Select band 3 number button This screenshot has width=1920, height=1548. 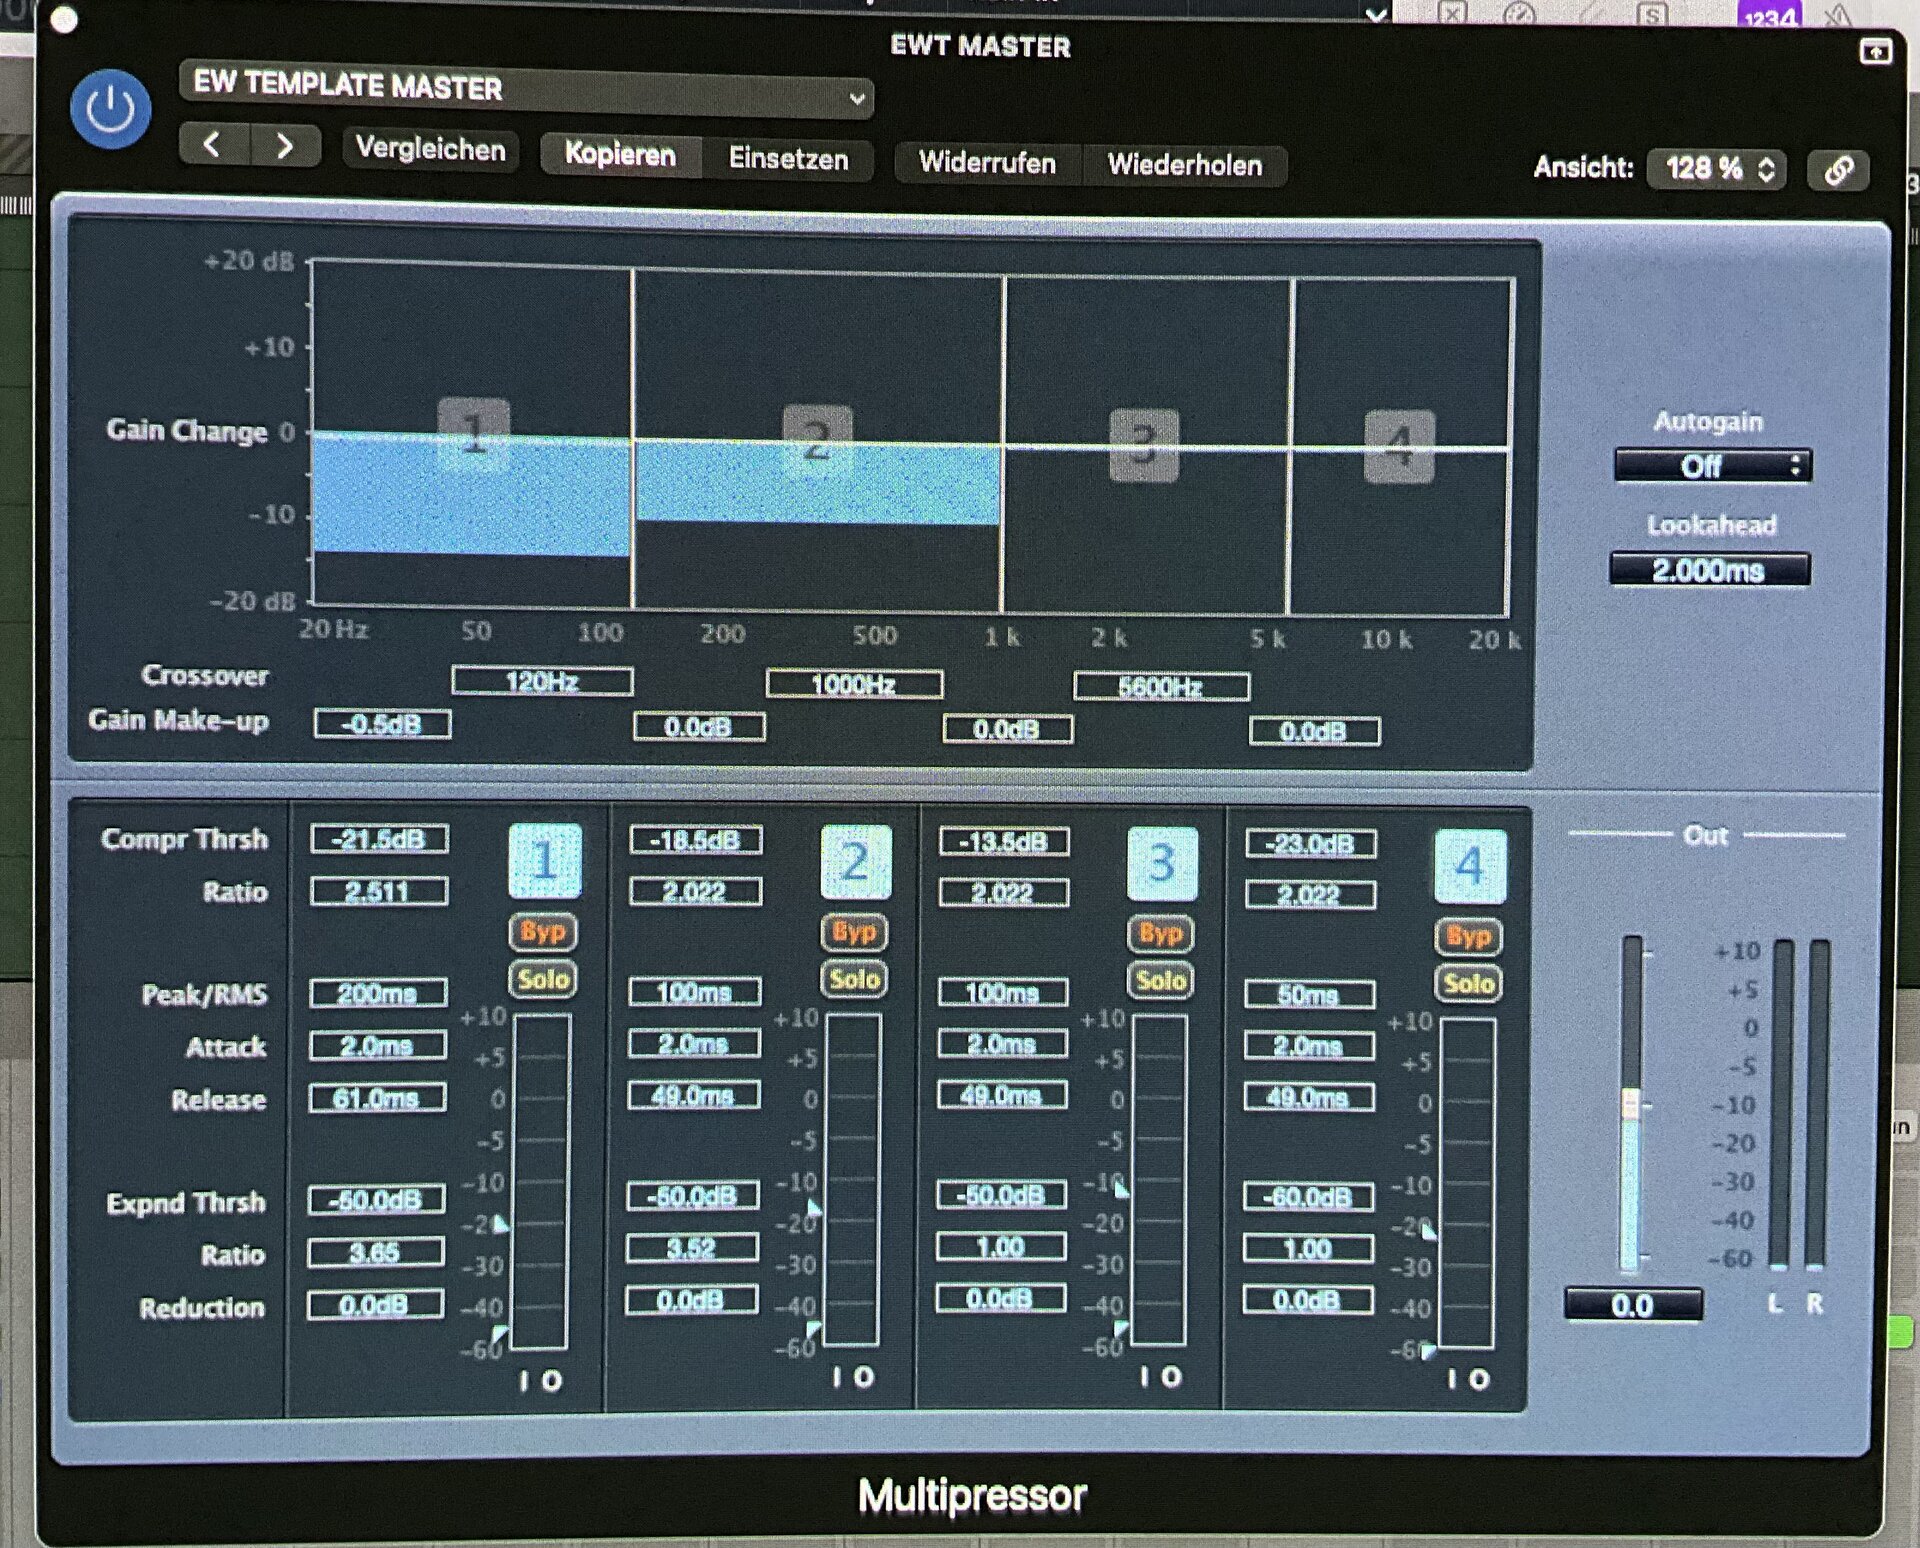pos(1161,863)
